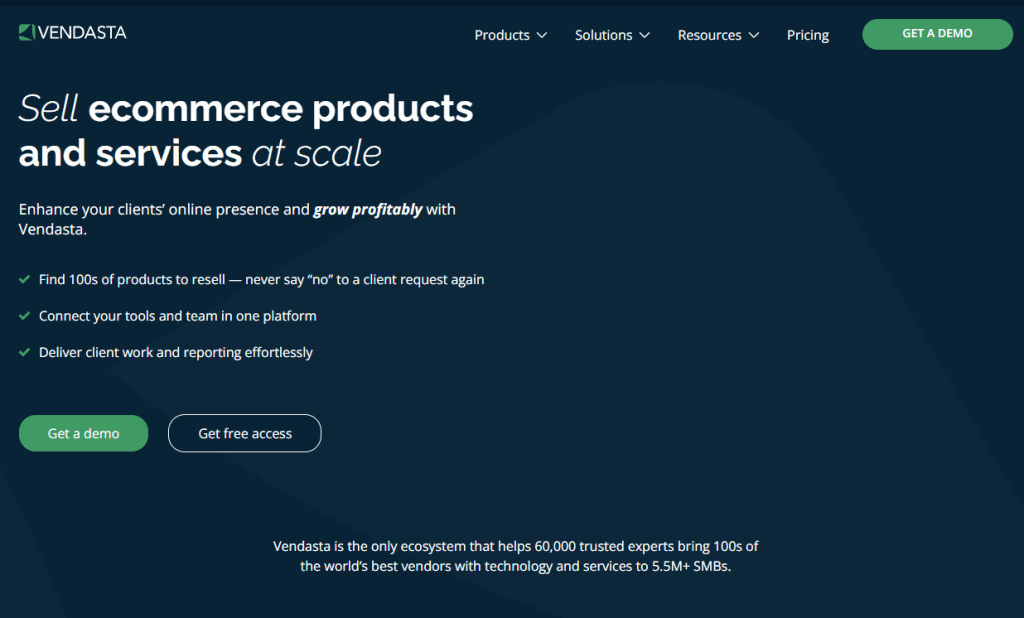
Task: Go to the Pricing page
Action: coord(807,35)
